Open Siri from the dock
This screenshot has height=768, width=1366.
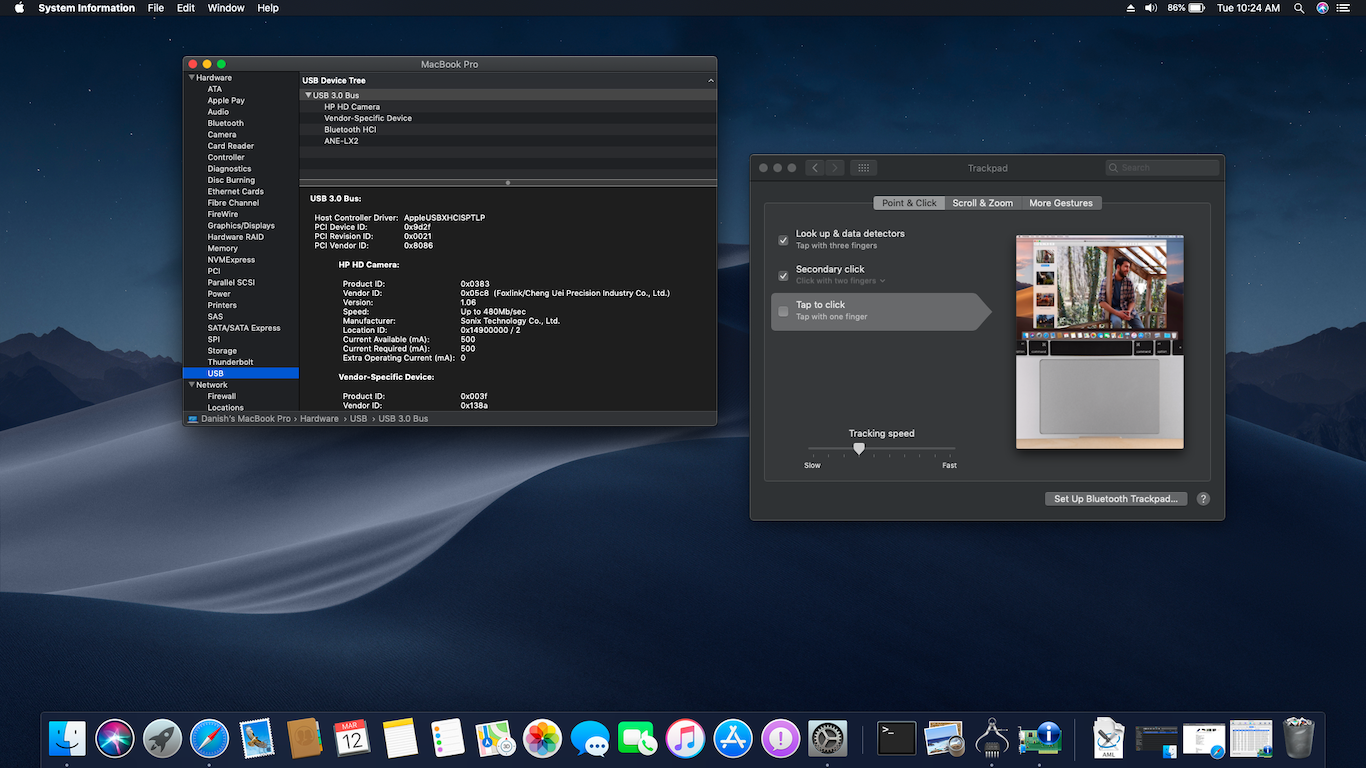tap(115, 739)
